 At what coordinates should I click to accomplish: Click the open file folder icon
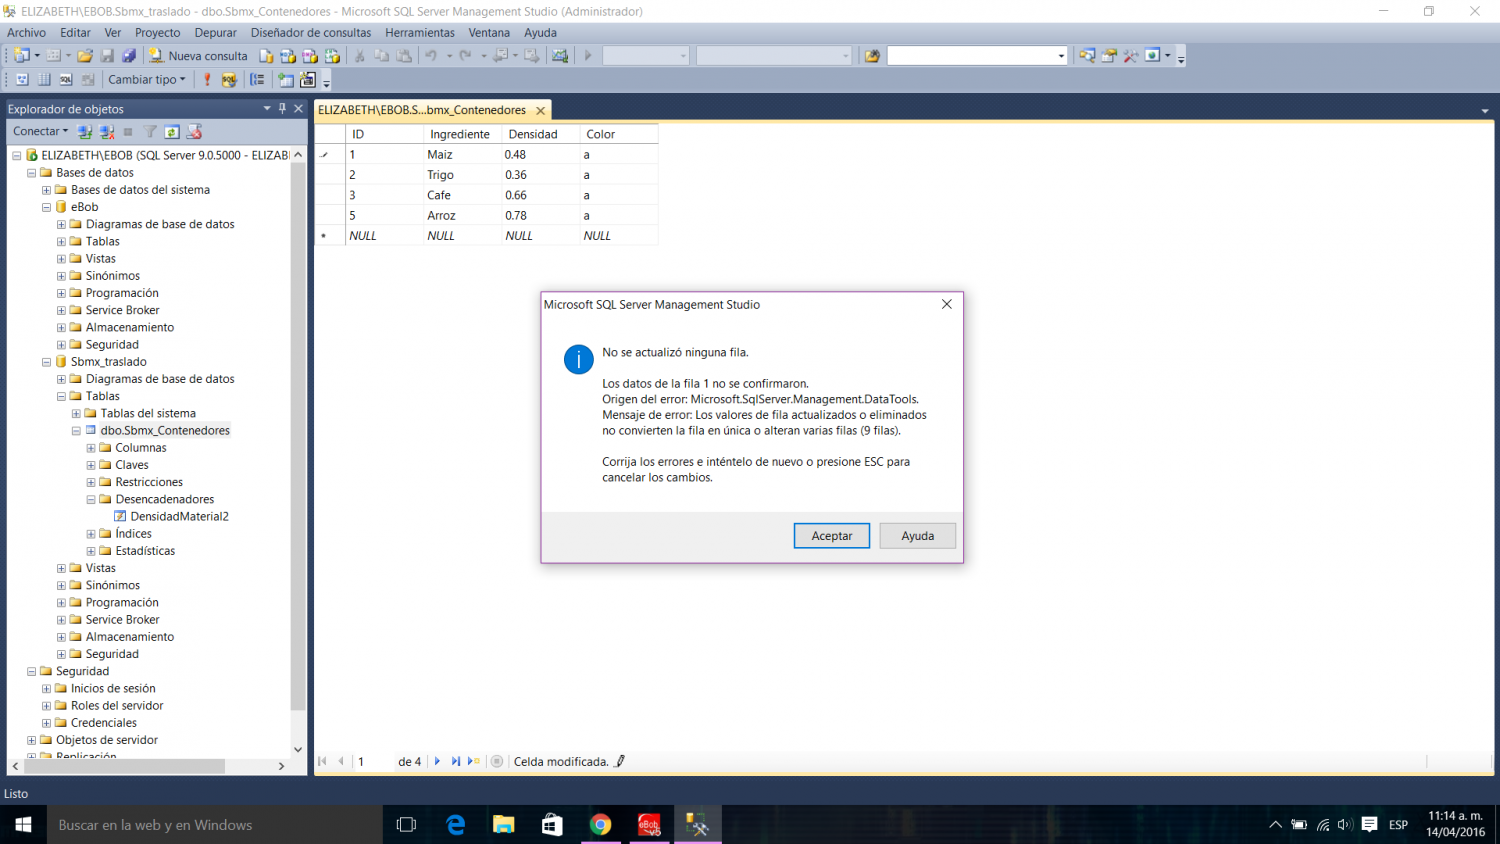[x=85, y=56]
